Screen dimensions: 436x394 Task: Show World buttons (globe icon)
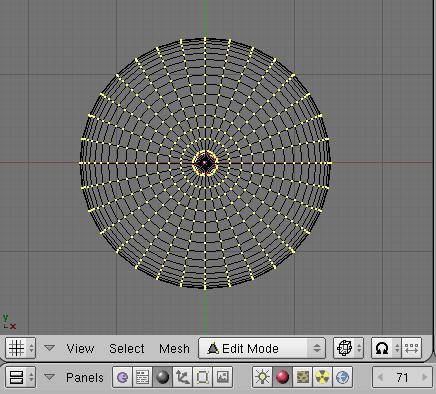[342, 377]
